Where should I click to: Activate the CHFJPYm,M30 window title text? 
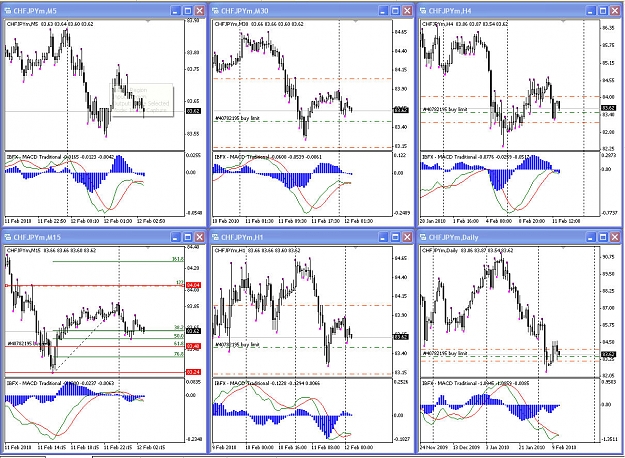(x=245, y=11)
